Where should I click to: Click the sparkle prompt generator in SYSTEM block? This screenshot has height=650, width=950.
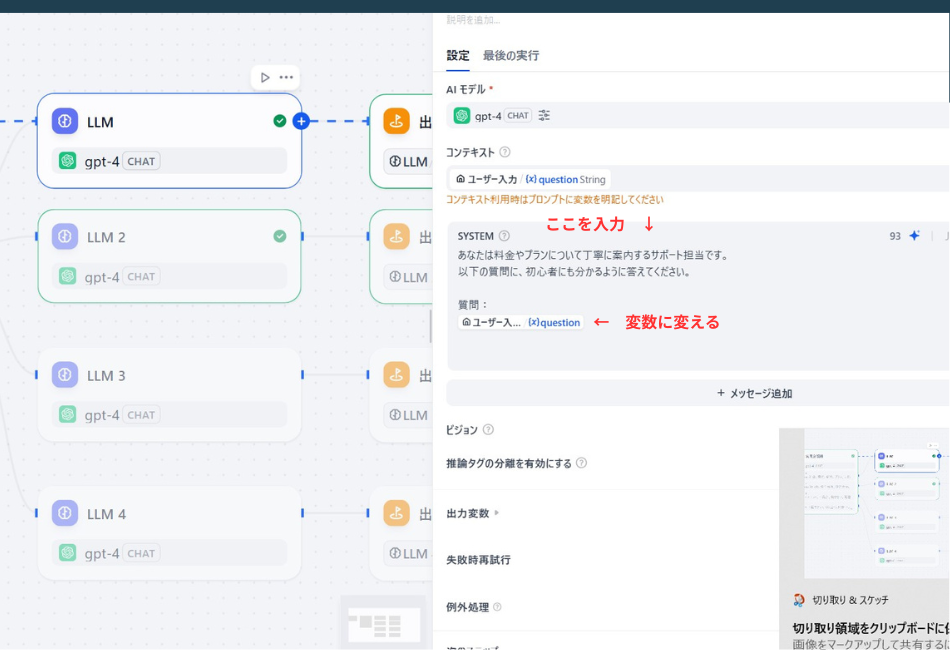pos(916,235)
